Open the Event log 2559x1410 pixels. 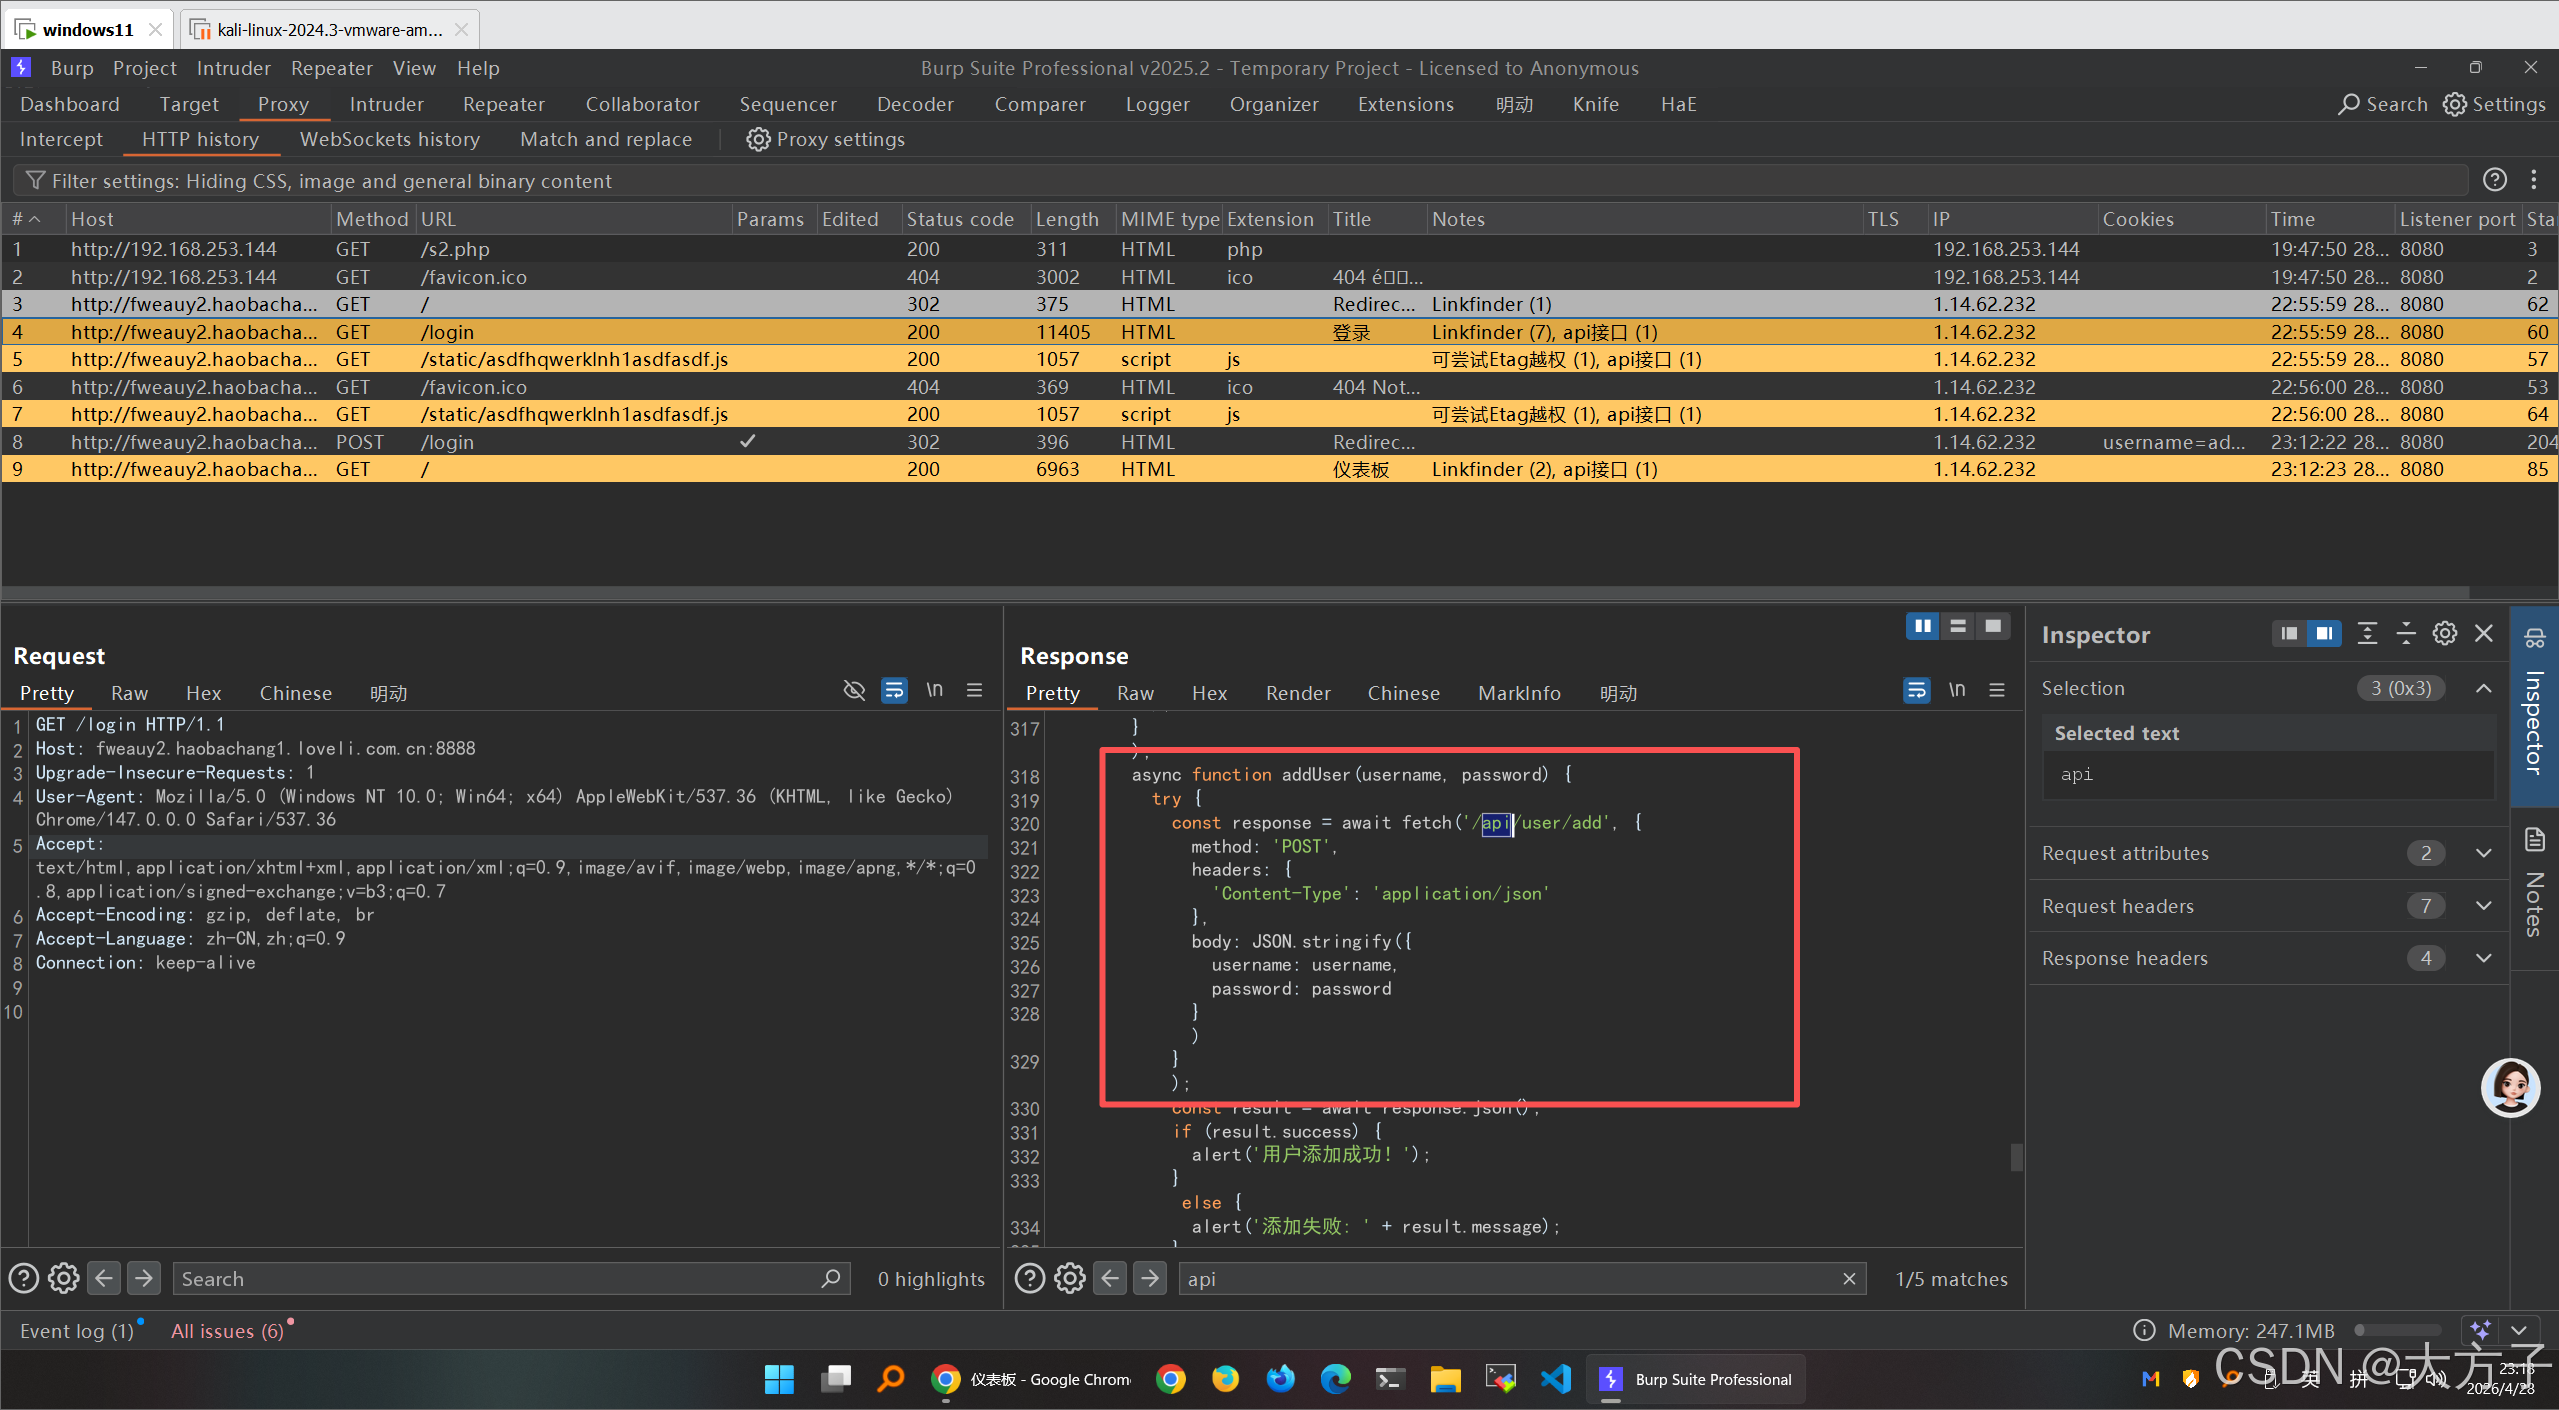pos(76,1331)
